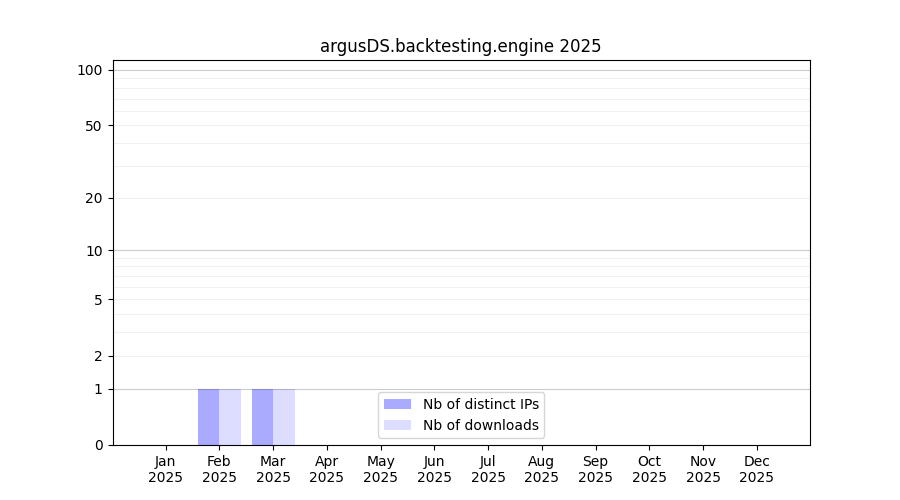This screenshot has height=500, width=900.
Task: Click the February downloads bar
Action: [x=230, y=417]
